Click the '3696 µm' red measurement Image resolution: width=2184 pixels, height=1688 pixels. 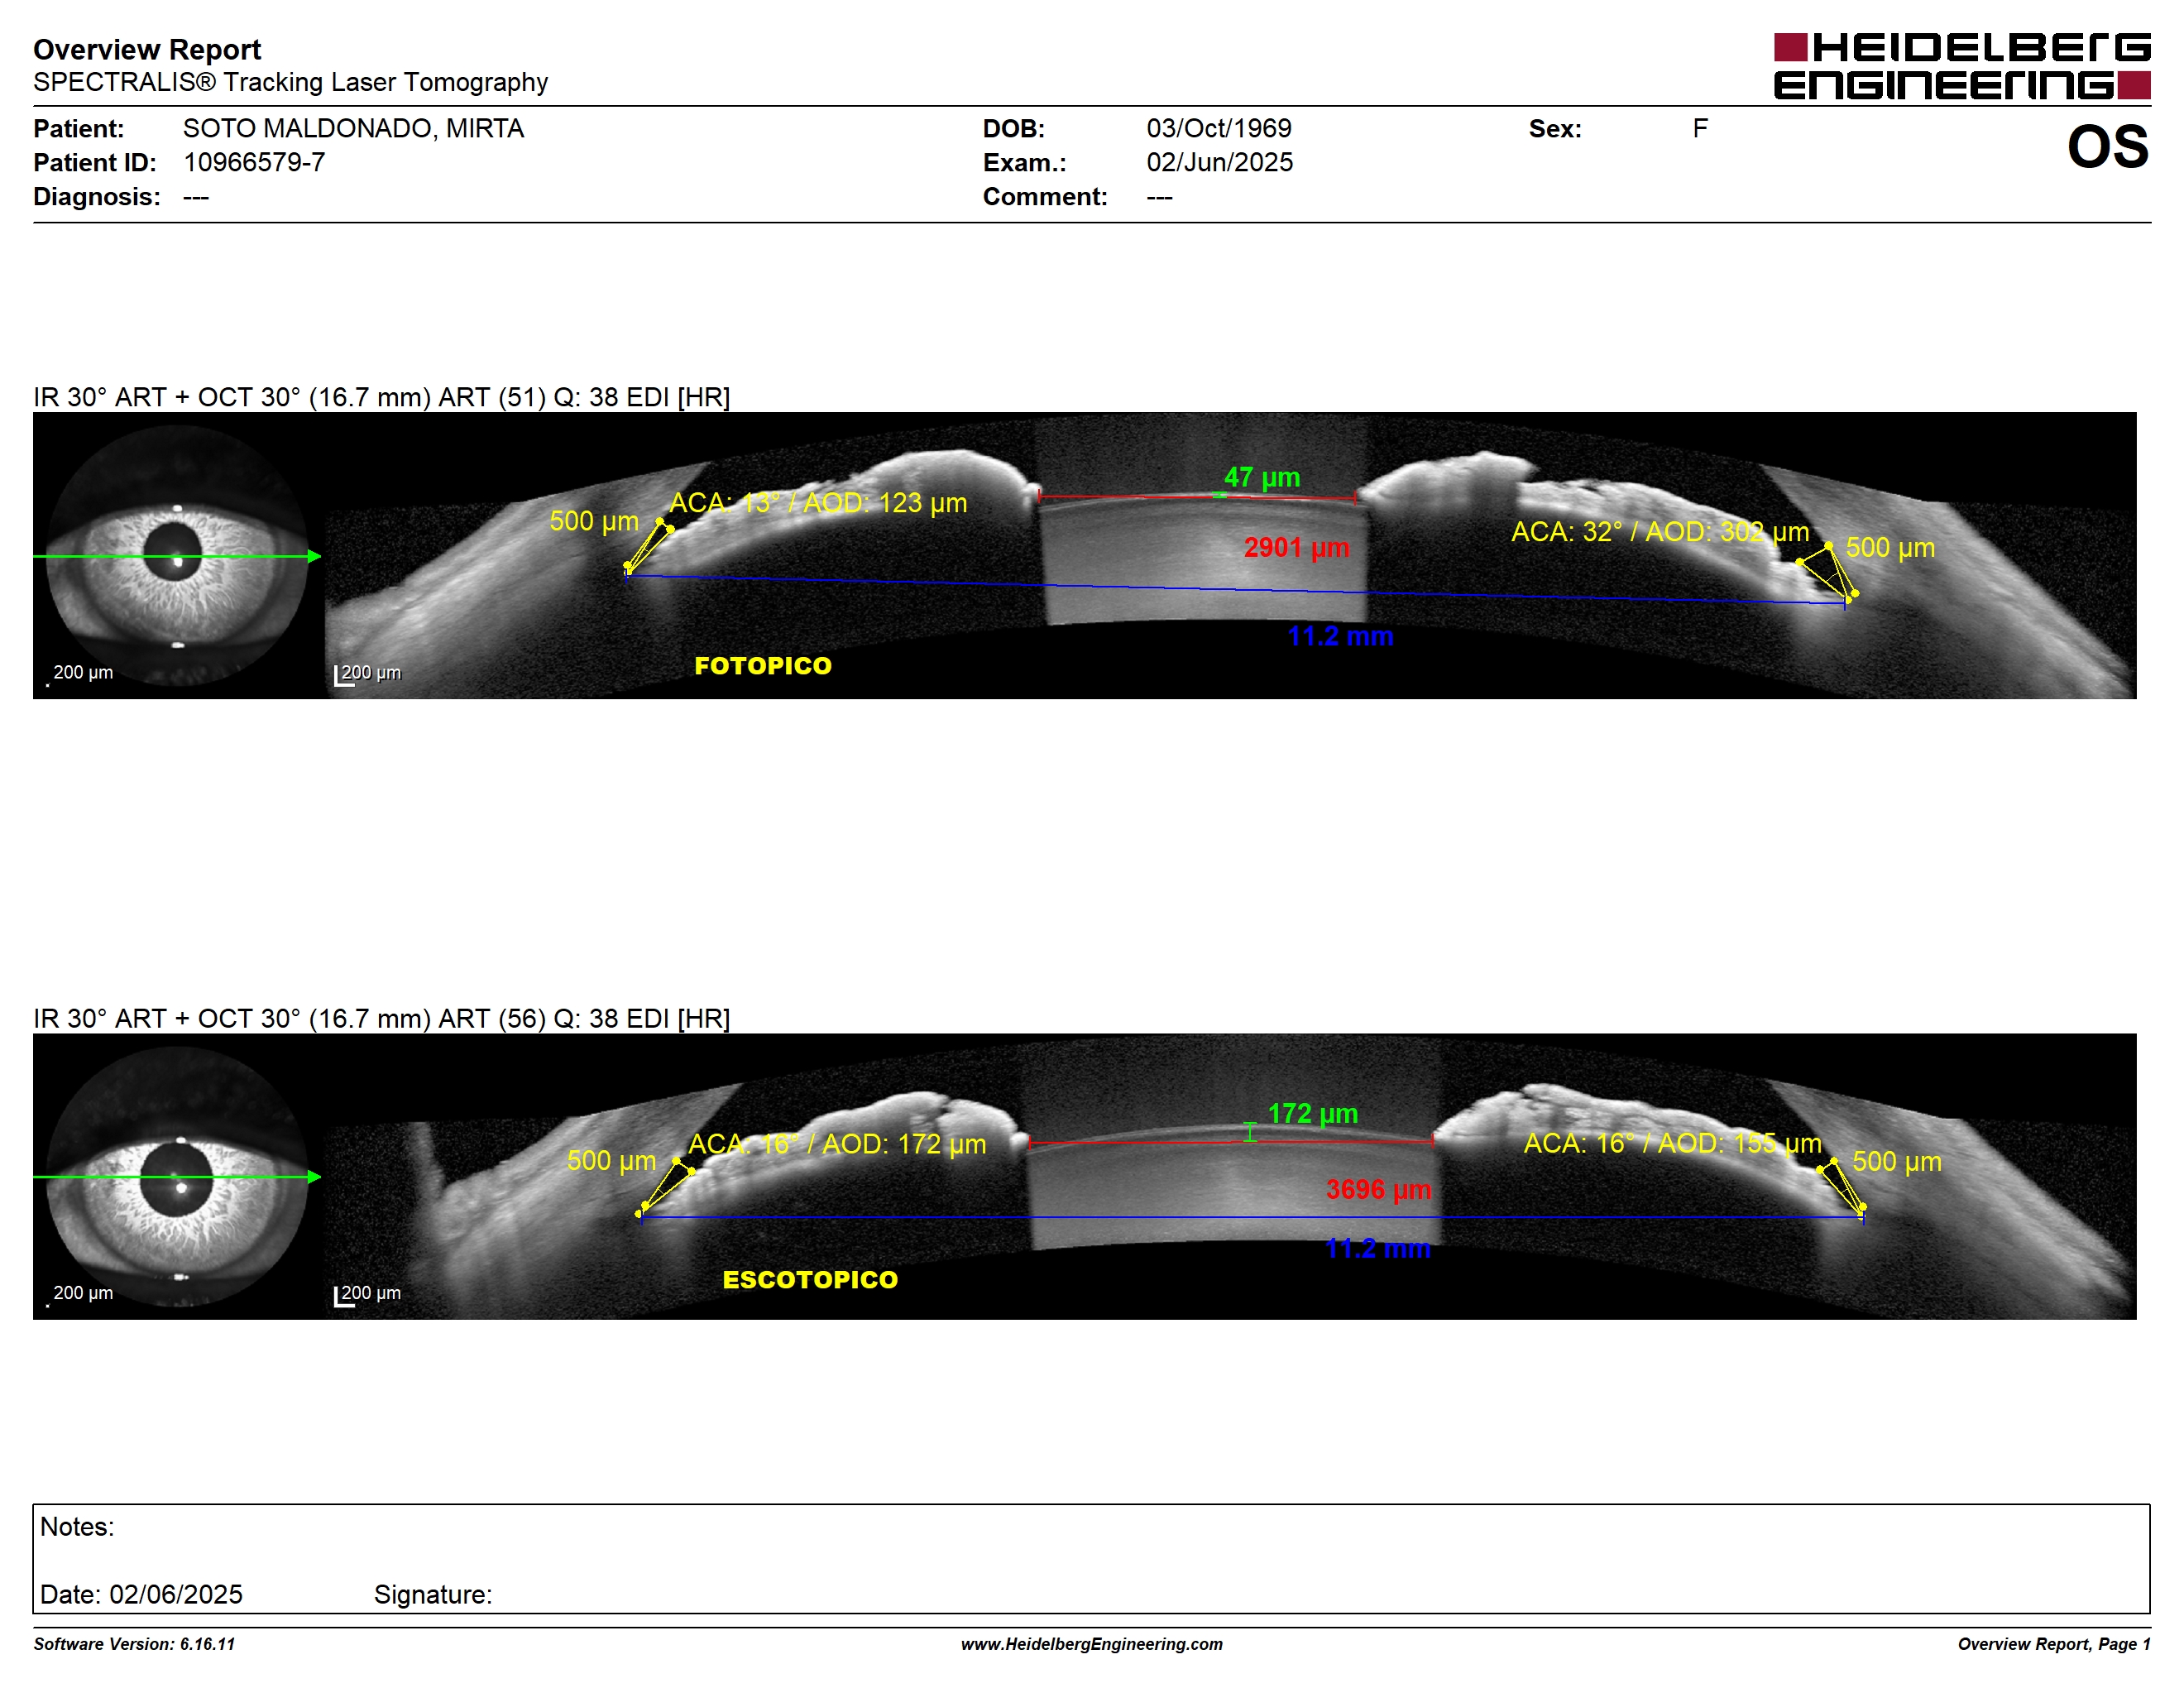tap(1378, 1189)
